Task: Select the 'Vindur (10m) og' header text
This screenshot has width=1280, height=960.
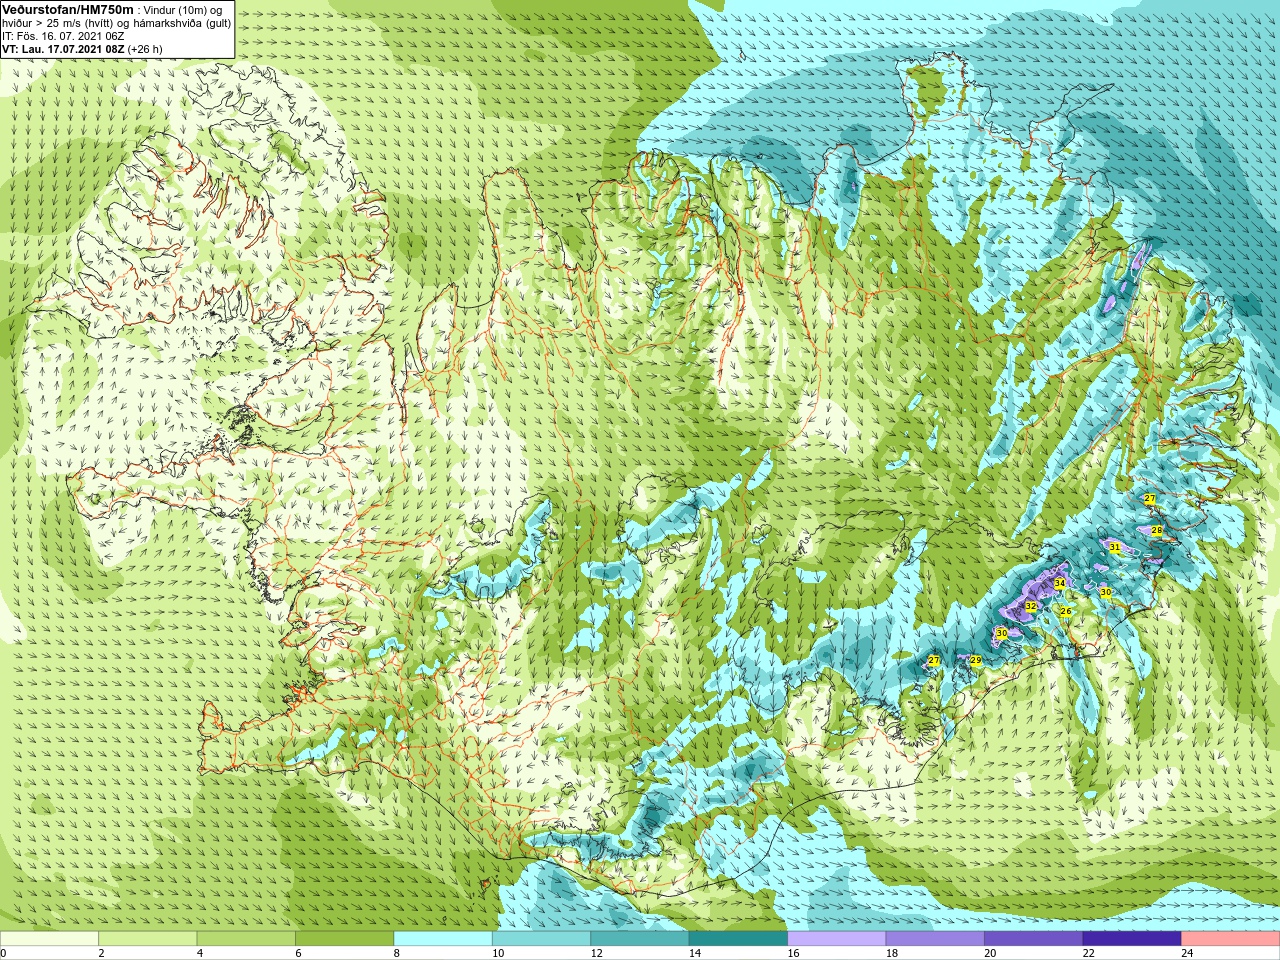Action: click(183, 10)
